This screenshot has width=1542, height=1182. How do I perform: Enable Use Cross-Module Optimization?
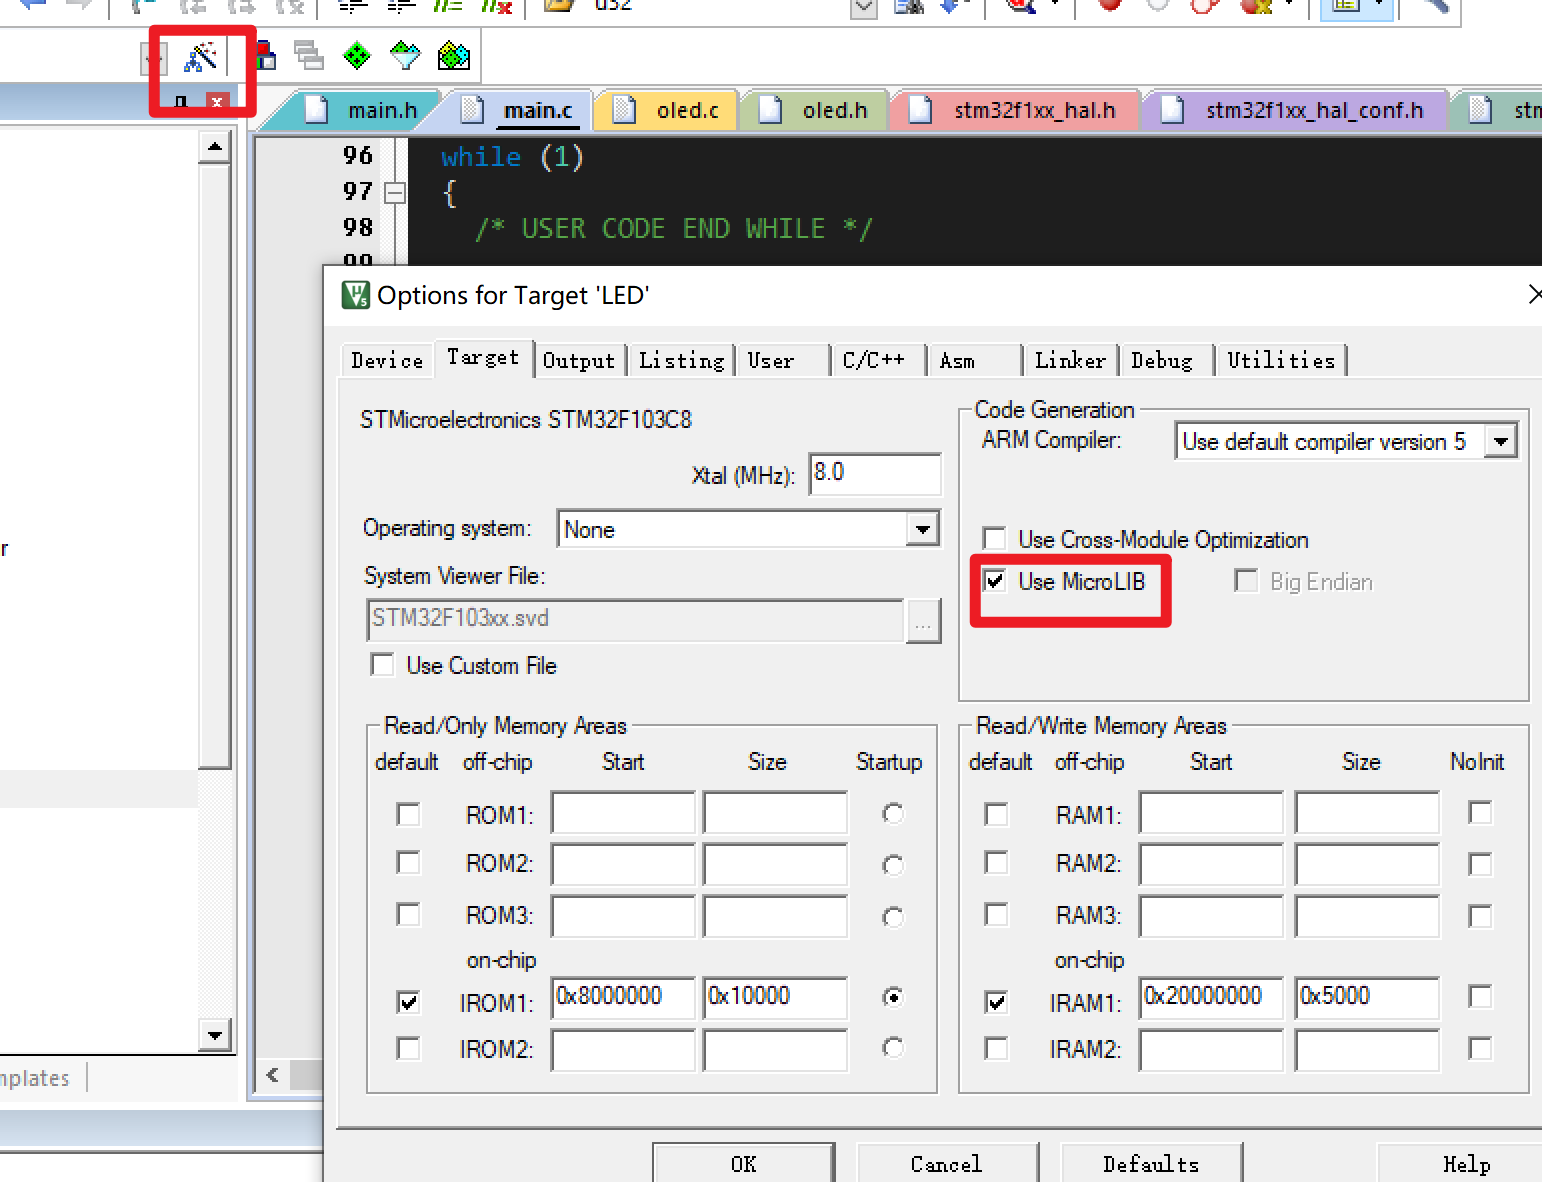click(994, 539)
